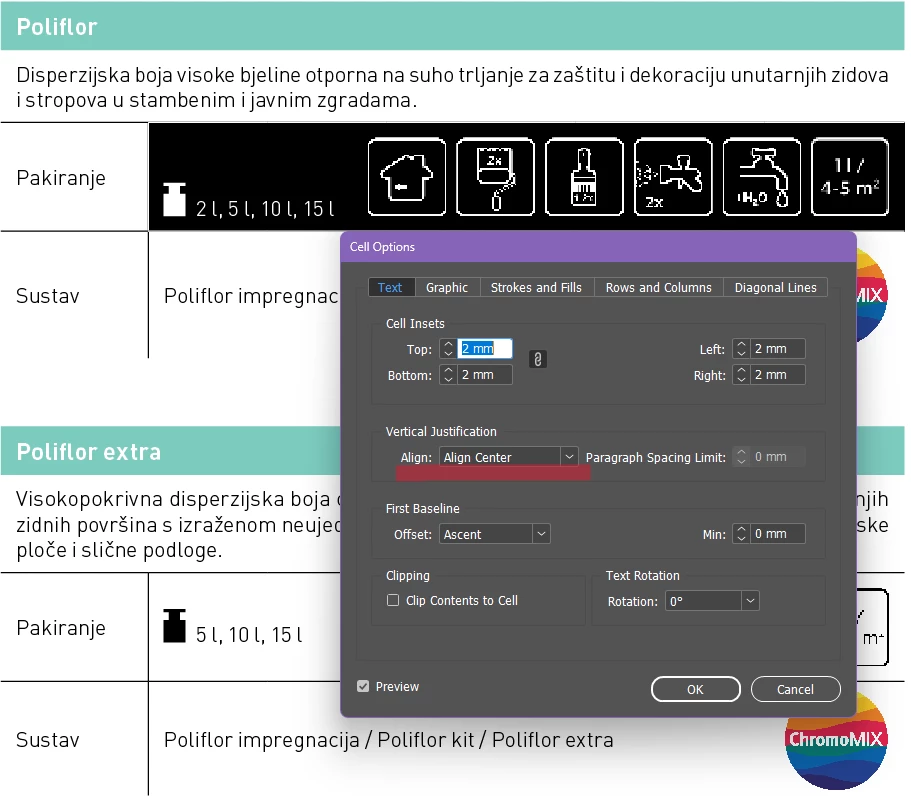
Task: Click the First Baseline Min stepper arrows
Action: pyautogui.click(x=741, y=534)
